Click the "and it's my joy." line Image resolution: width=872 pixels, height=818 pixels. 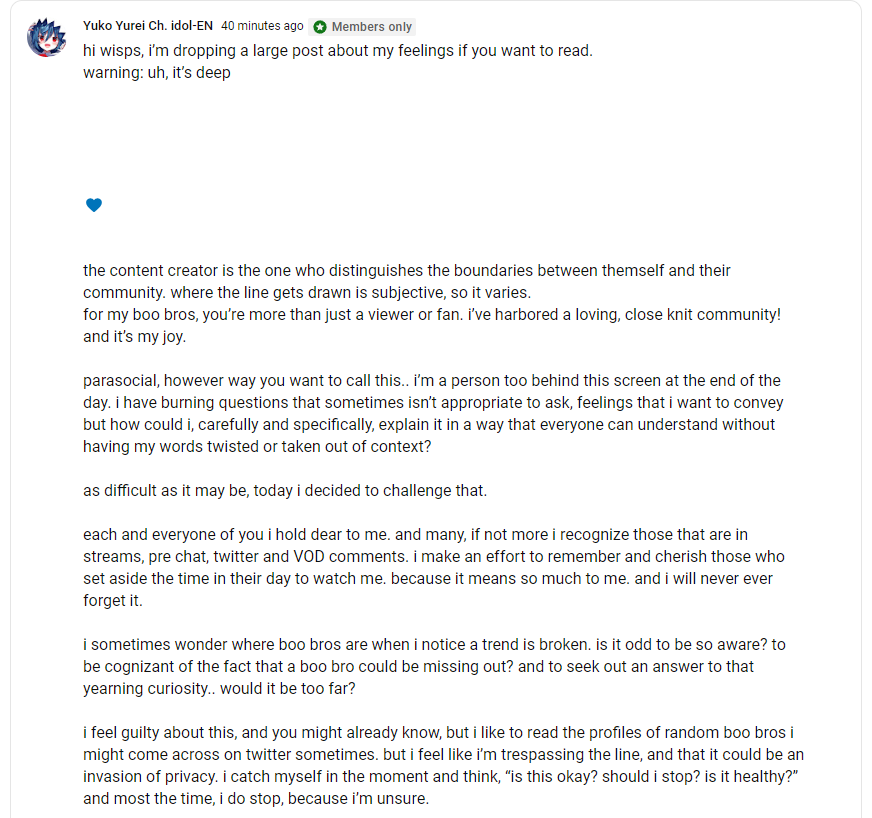click(135, 337)
